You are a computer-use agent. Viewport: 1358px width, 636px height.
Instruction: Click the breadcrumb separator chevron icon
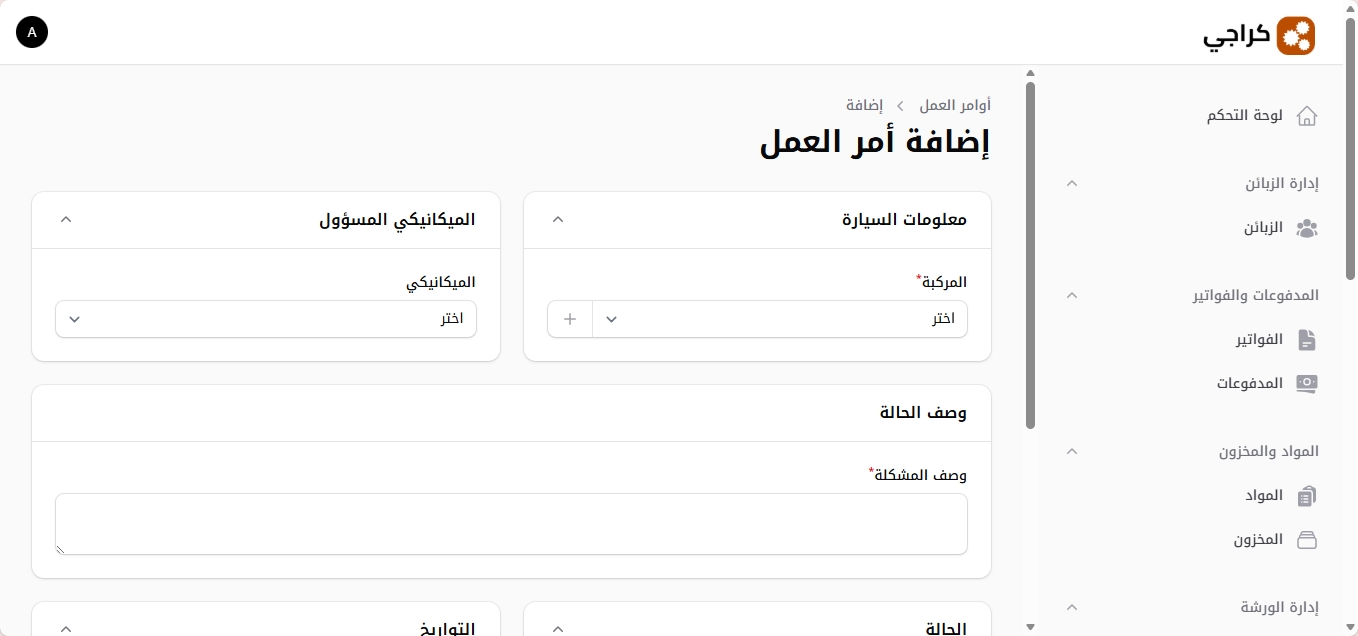click(x=900, y=105)
